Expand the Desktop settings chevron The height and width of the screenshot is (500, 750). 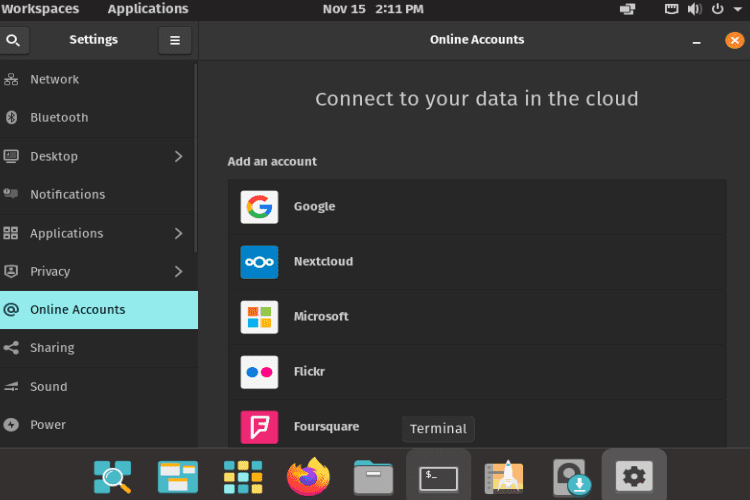pos(178,156)
